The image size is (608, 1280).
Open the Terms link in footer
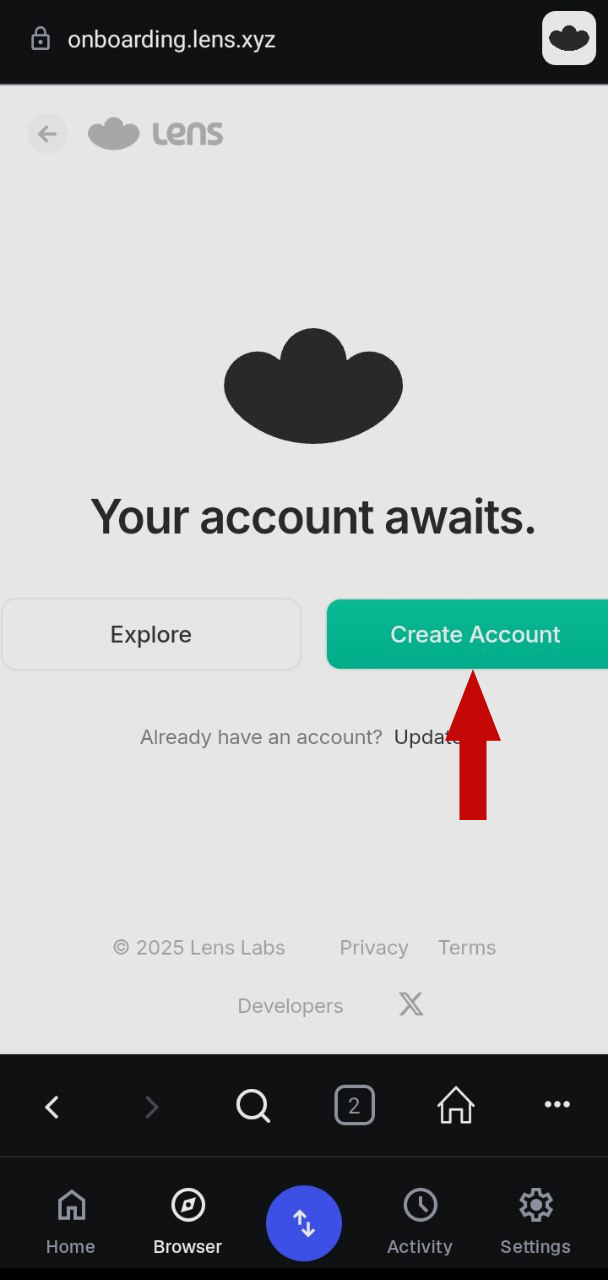point(467,948)
